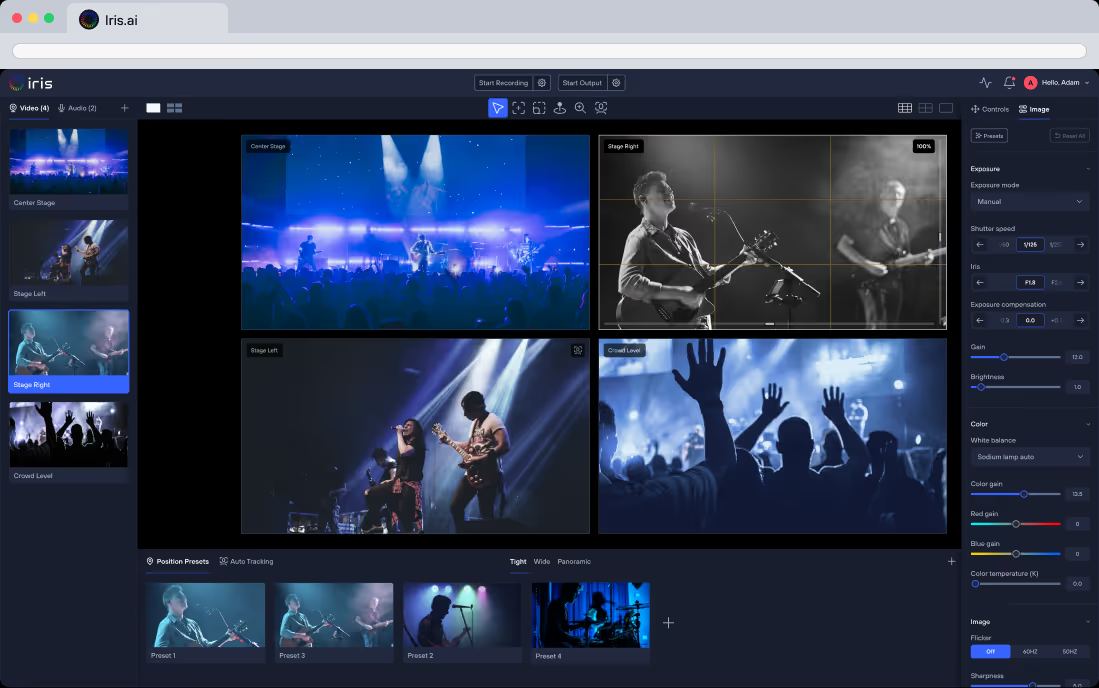The height and width of the screenshot is (688, 1099).
Task: Click Start Recording button
Action: [503, 83]
